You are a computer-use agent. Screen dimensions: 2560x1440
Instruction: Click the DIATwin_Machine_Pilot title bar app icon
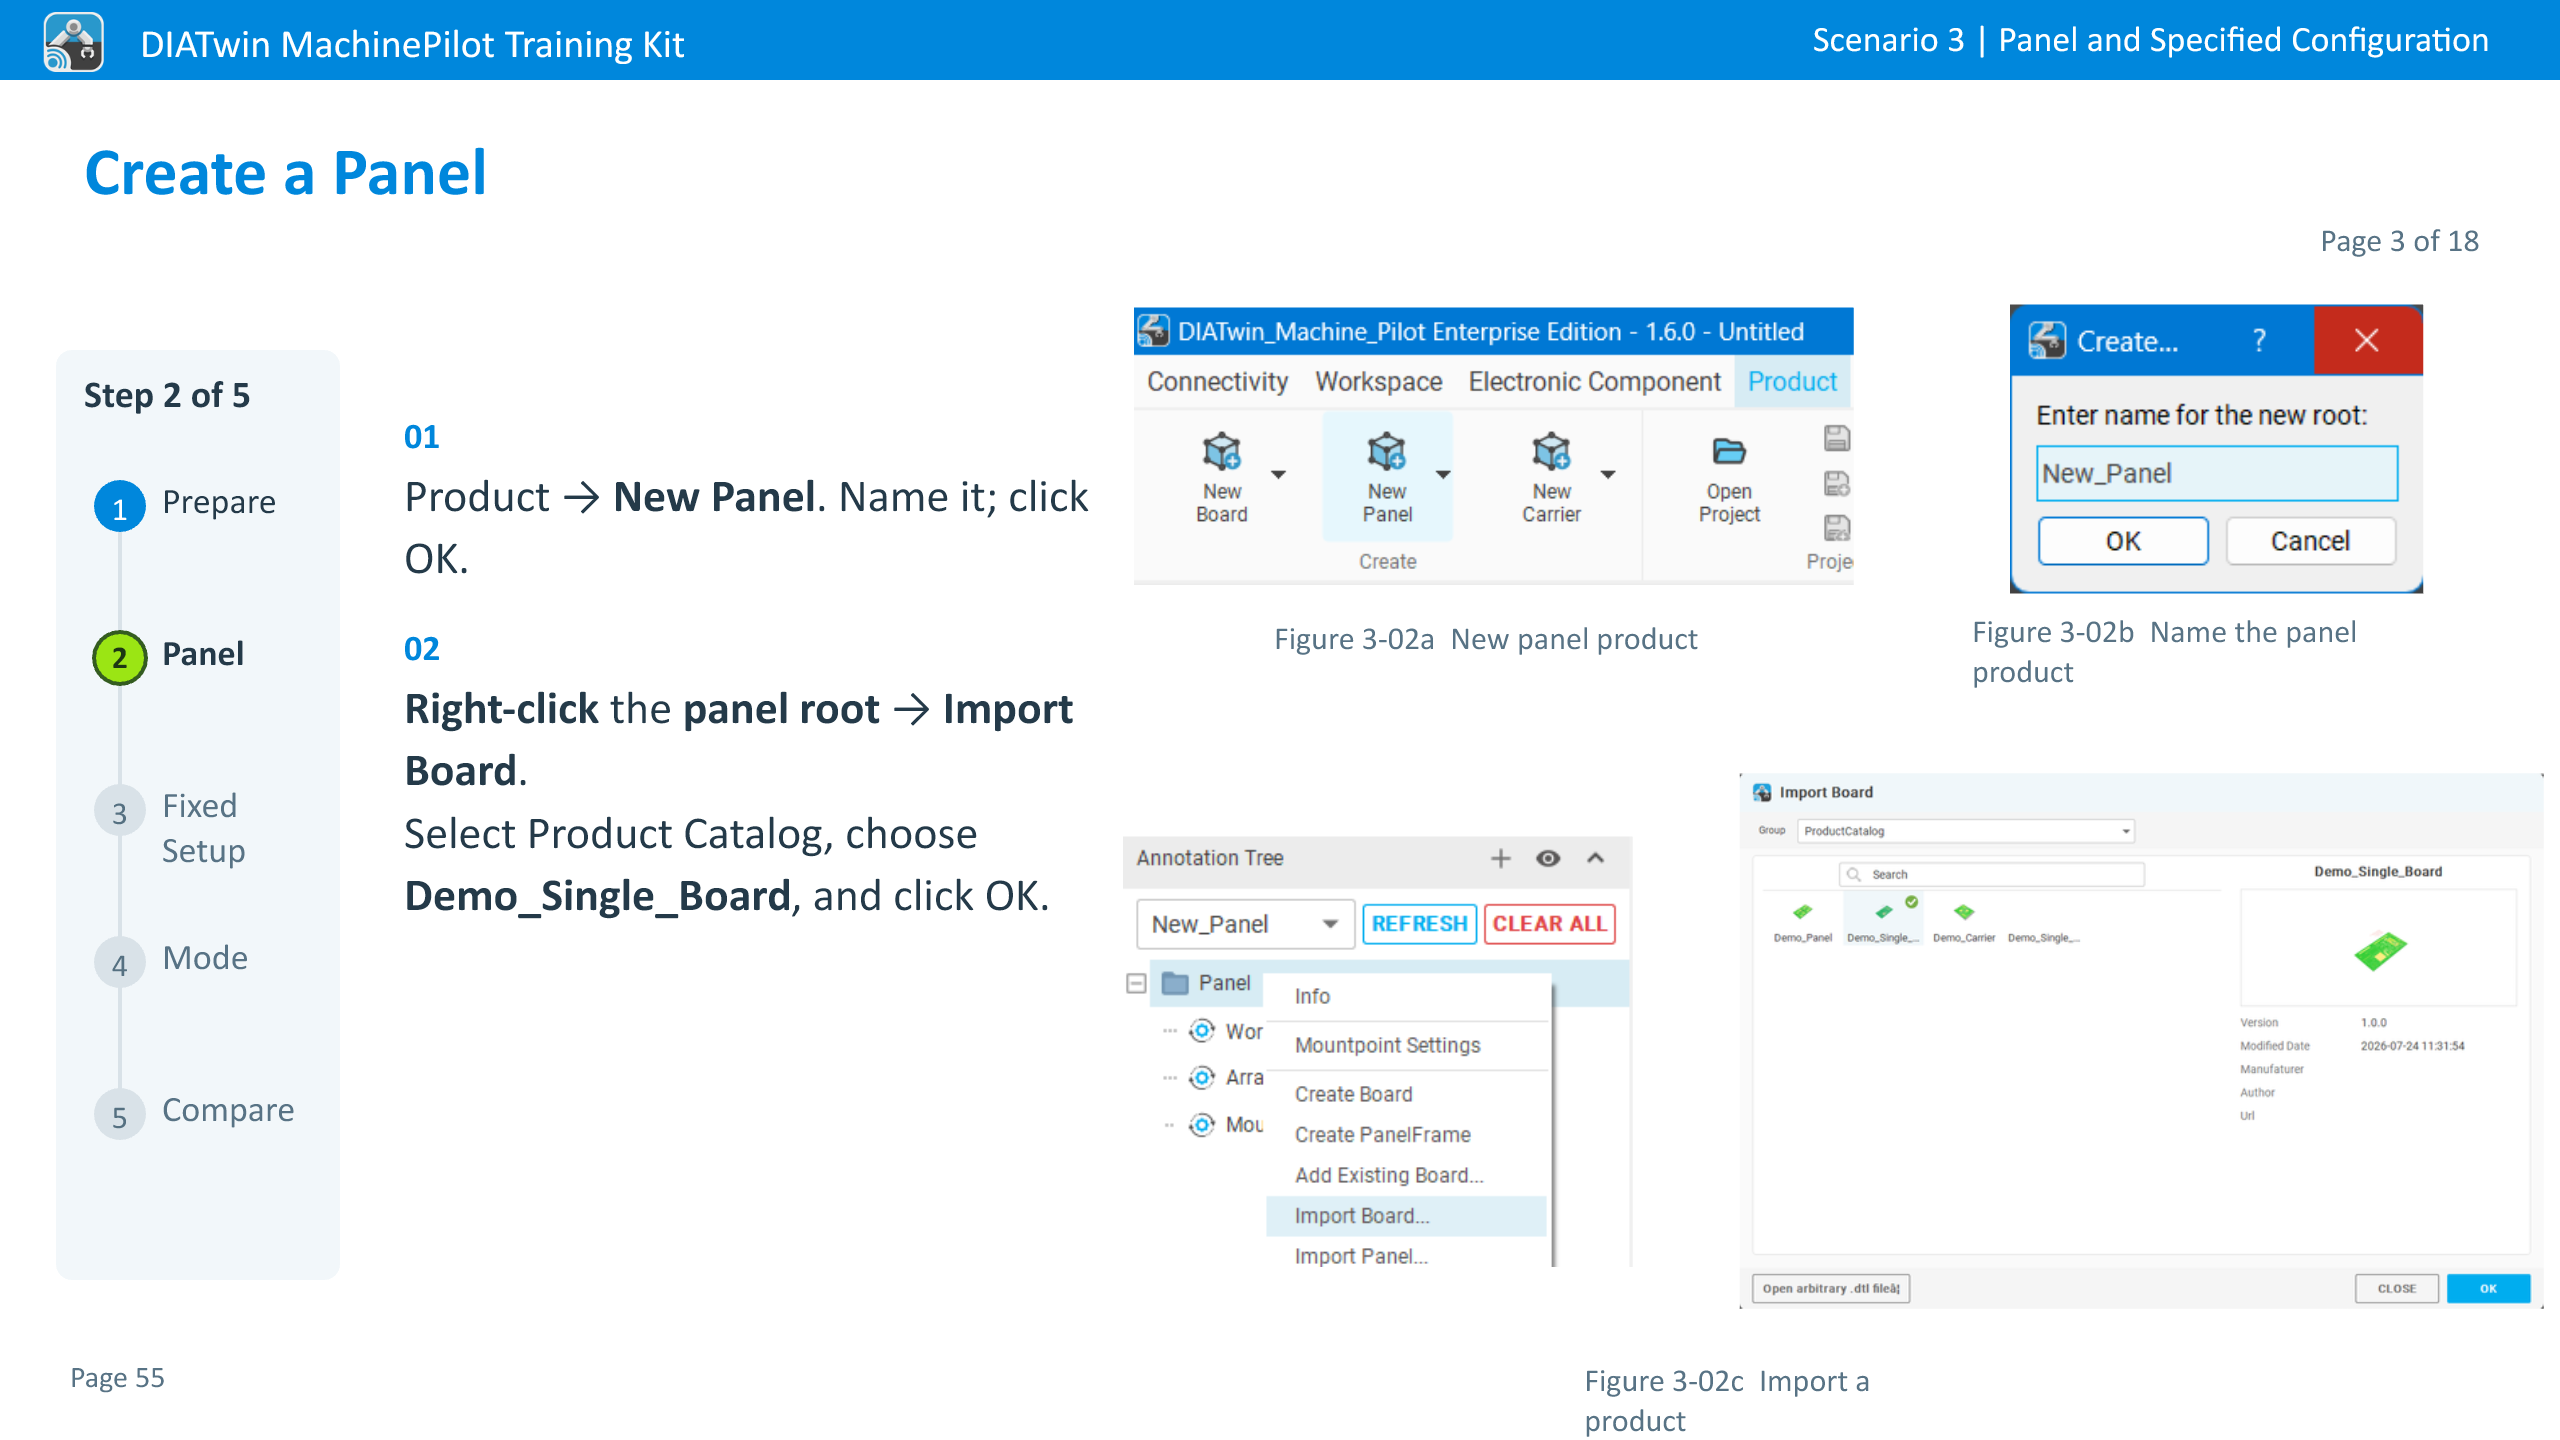pyautogui.click(x=1153, y=331)
